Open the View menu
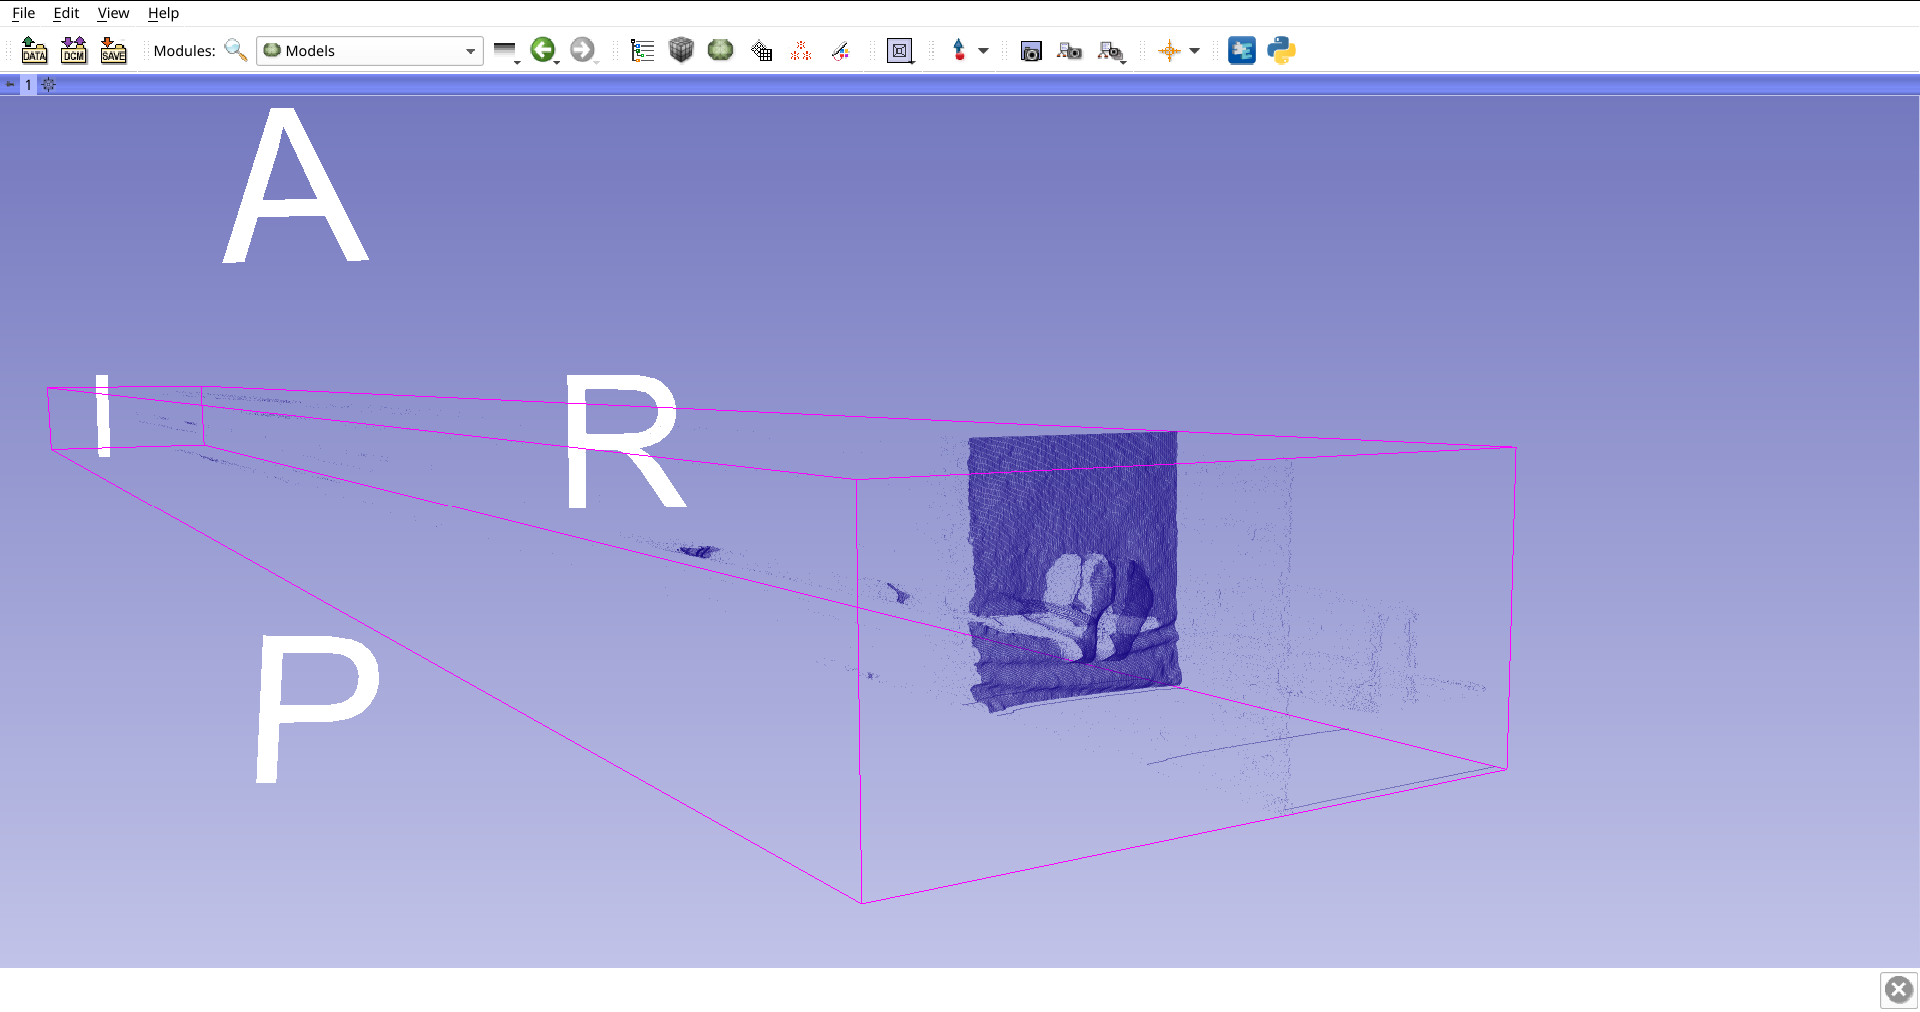The image size is (1920, 1012). coord(113,13)
